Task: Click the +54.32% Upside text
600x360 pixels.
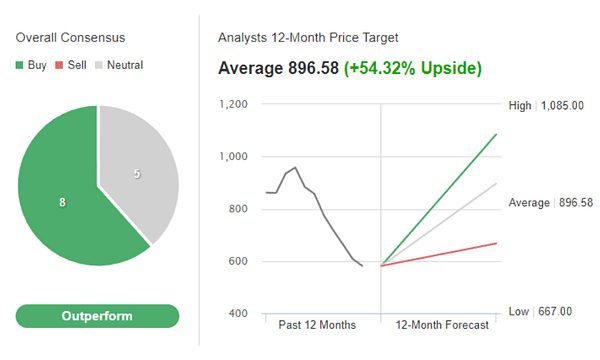Action: pyautogui.click(x=413, y=68)
